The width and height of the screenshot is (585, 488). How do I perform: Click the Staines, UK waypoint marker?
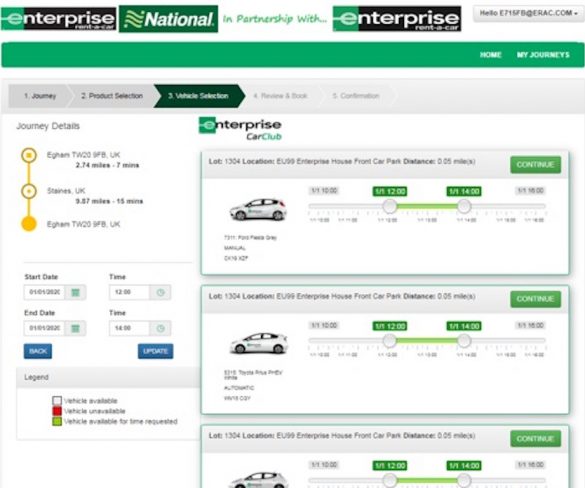click(29, 191)
